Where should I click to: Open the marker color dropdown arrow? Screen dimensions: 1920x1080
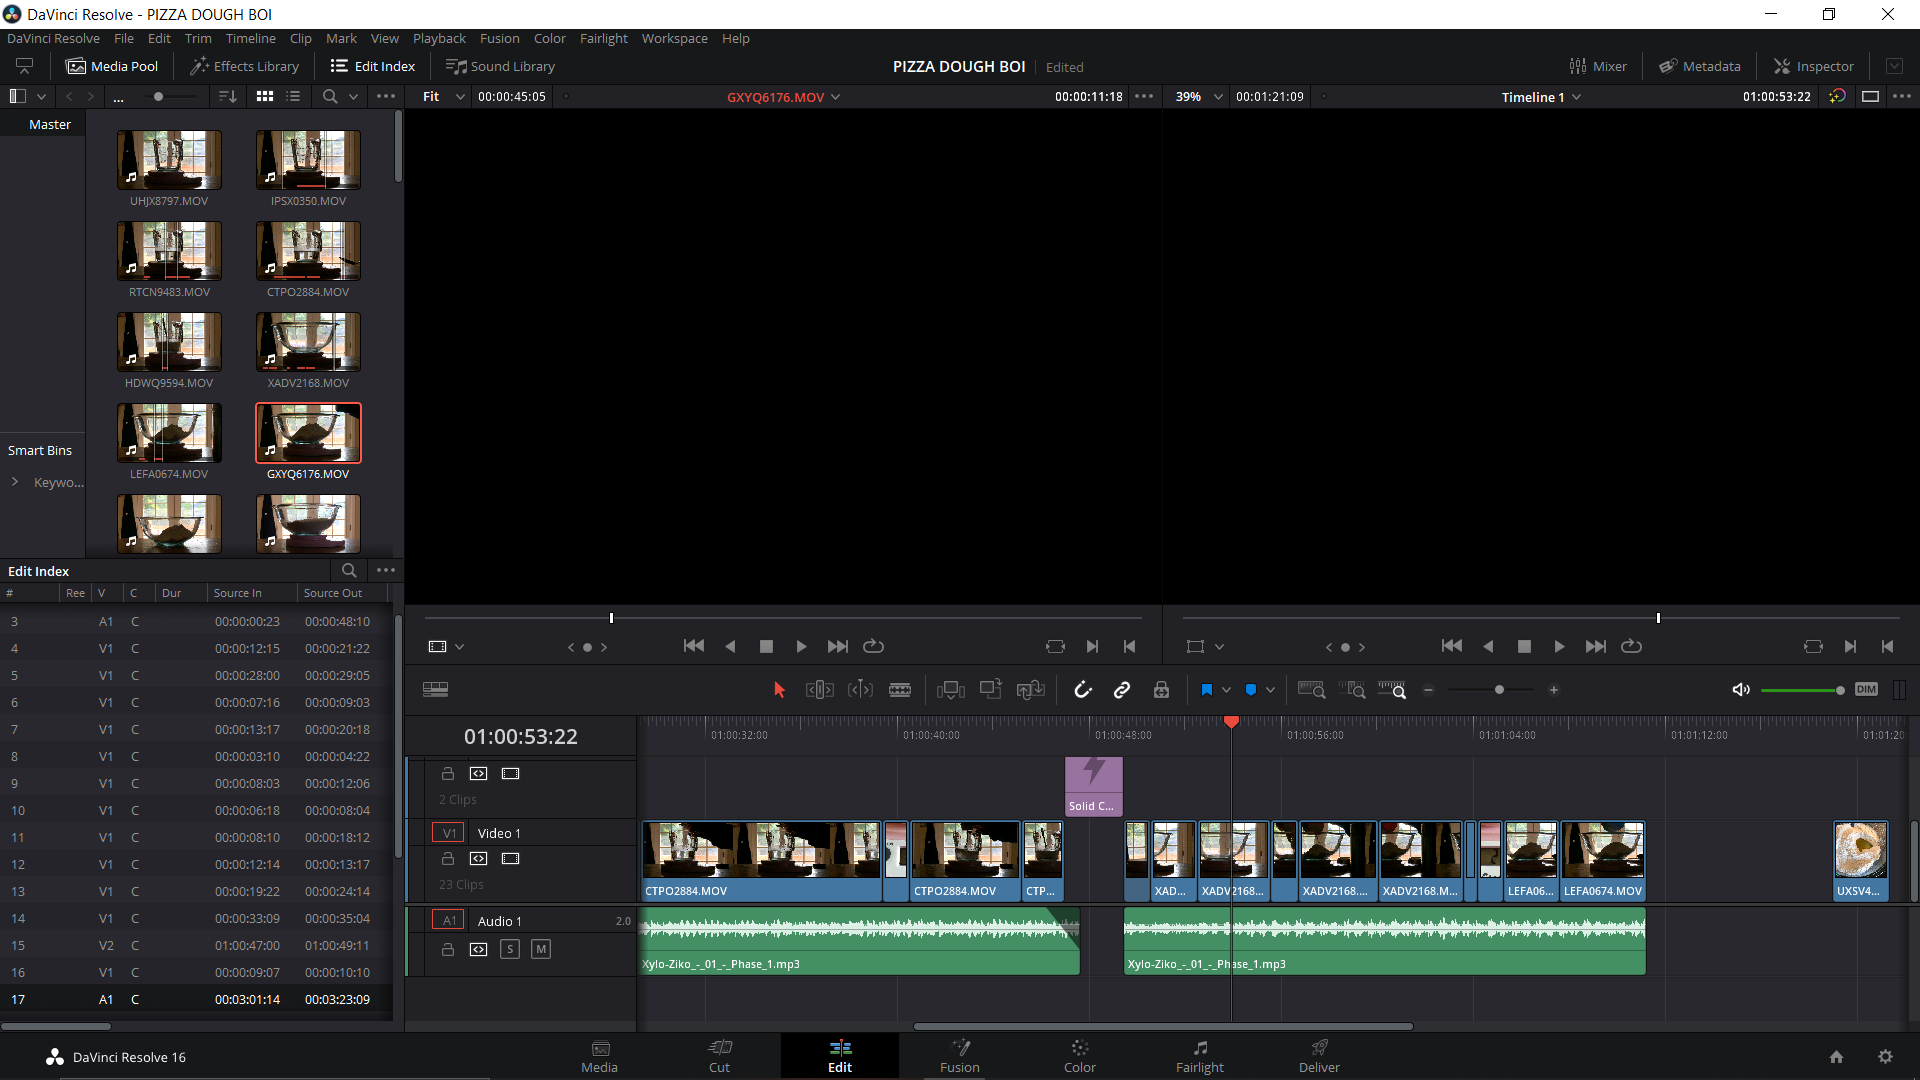tap(1270, 690)
